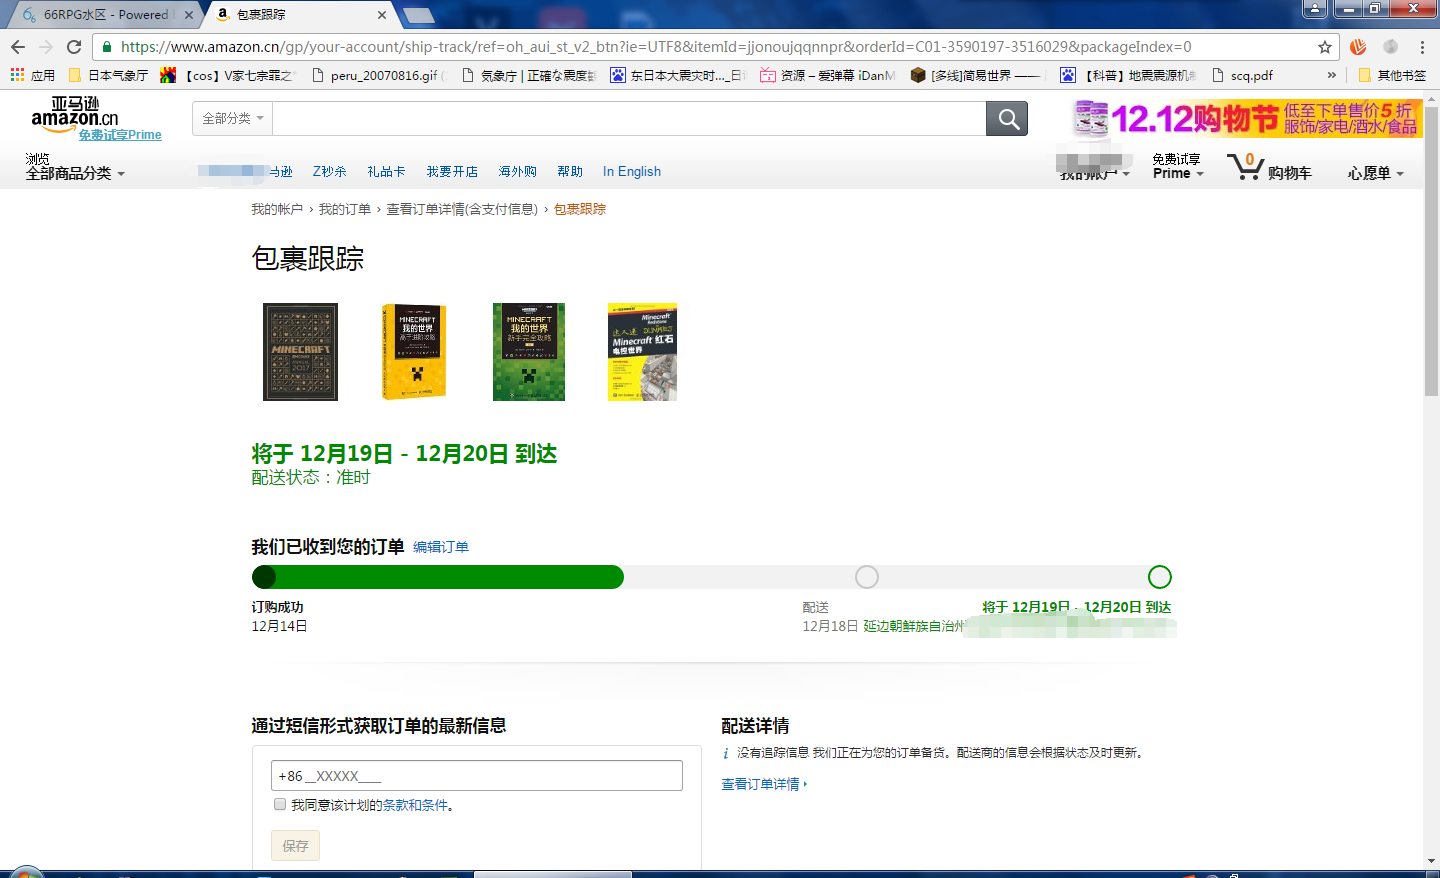Switch to the 66RPG水区 tab
The width and height of the screenshot is (1440, 878).
[105, 15]
